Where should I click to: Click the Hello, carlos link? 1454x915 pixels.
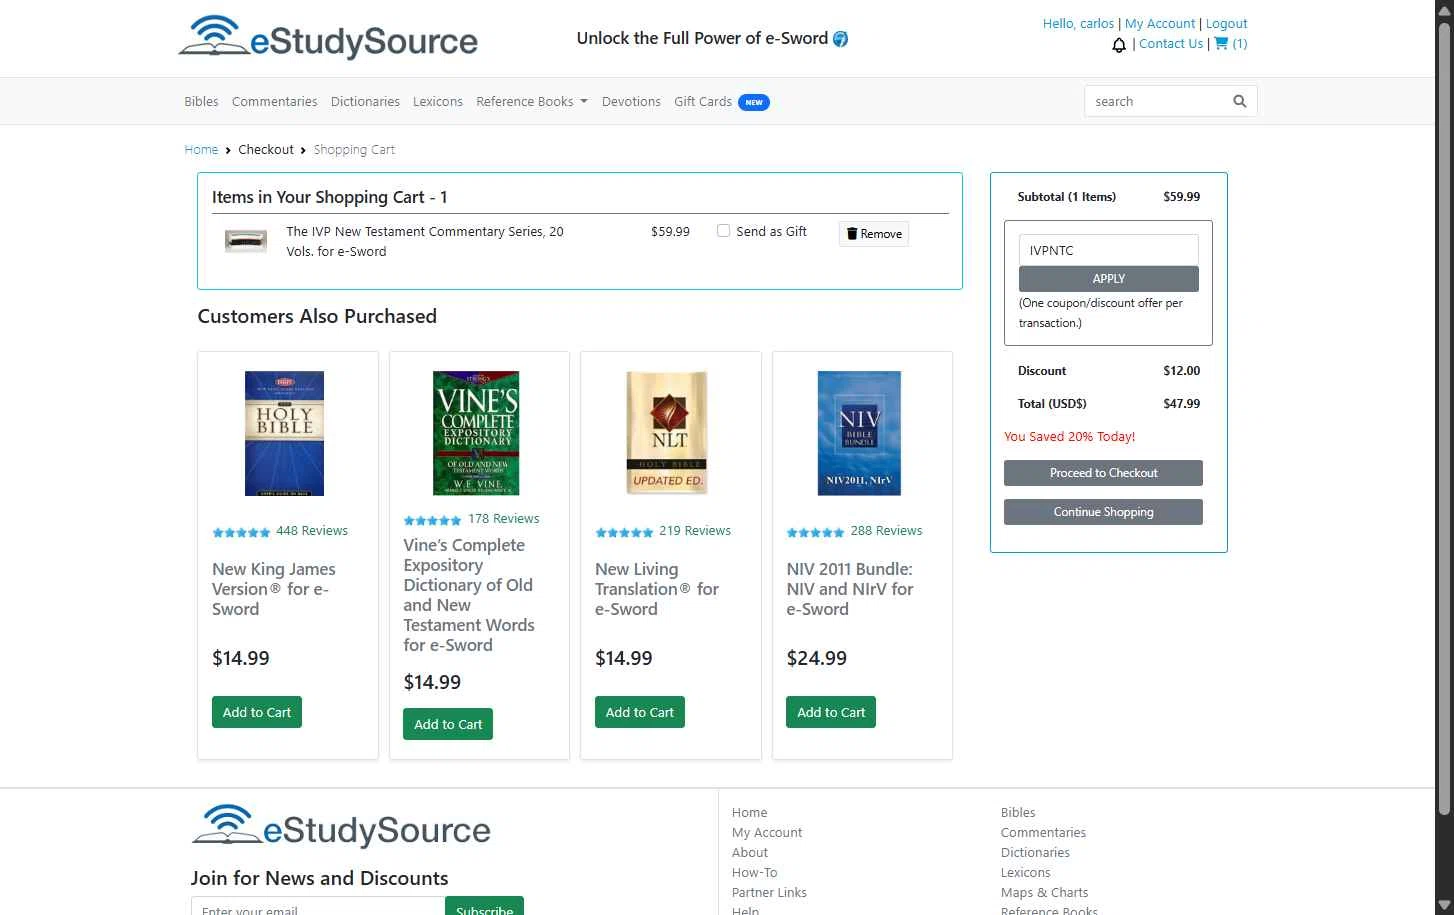(1078, 24)
